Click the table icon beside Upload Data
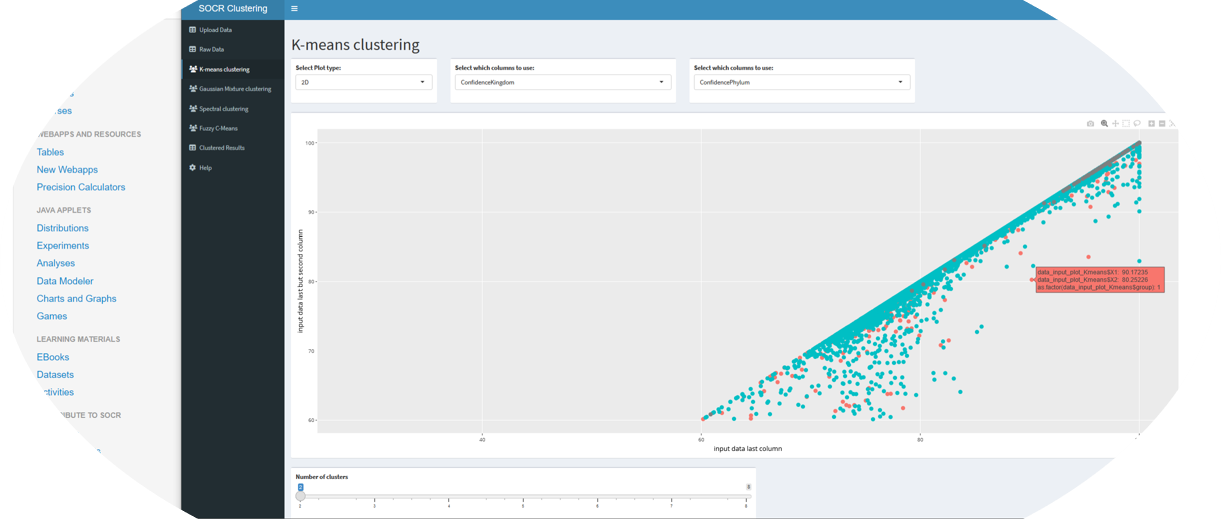The height and width of the screenshot is (519, 1221). pos(193,30)
